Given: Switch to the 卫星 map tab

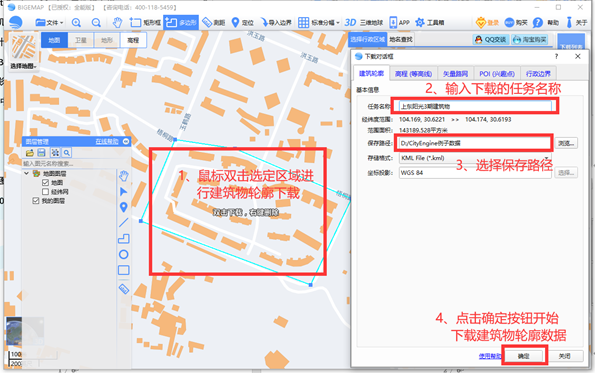Looking at the screenshot, I should [x=80, y=40].
